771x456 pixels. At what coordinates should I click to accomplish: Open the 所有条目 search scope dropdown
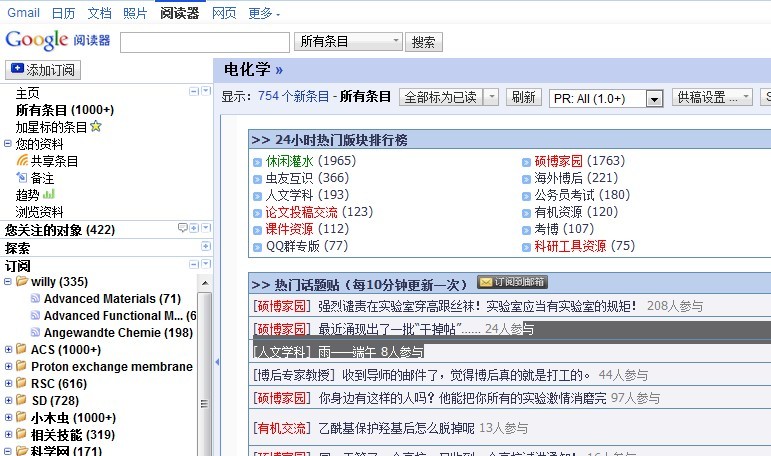(348, 42)
